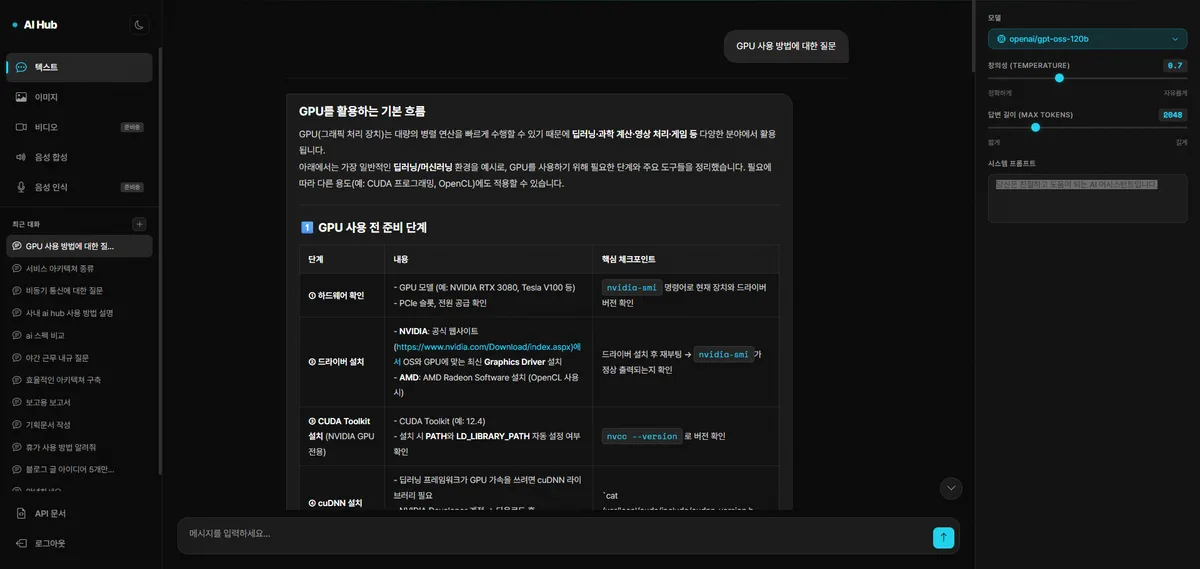Open chat '사내 ai hub 사용 방법 설명'
Image resolution: width=1200 pixels, height=569 pixels.
(x=79, y=313)
